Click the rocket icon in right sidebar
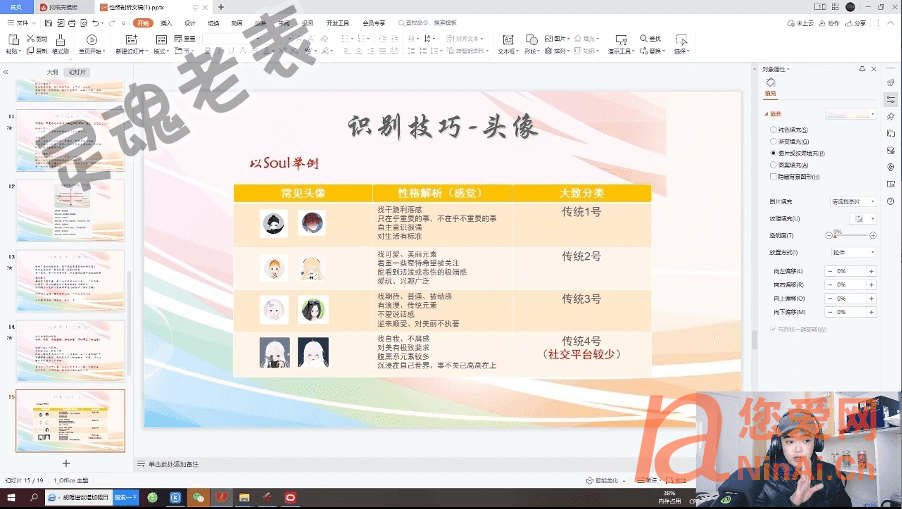The image size is (902, 509). (890, 83)
